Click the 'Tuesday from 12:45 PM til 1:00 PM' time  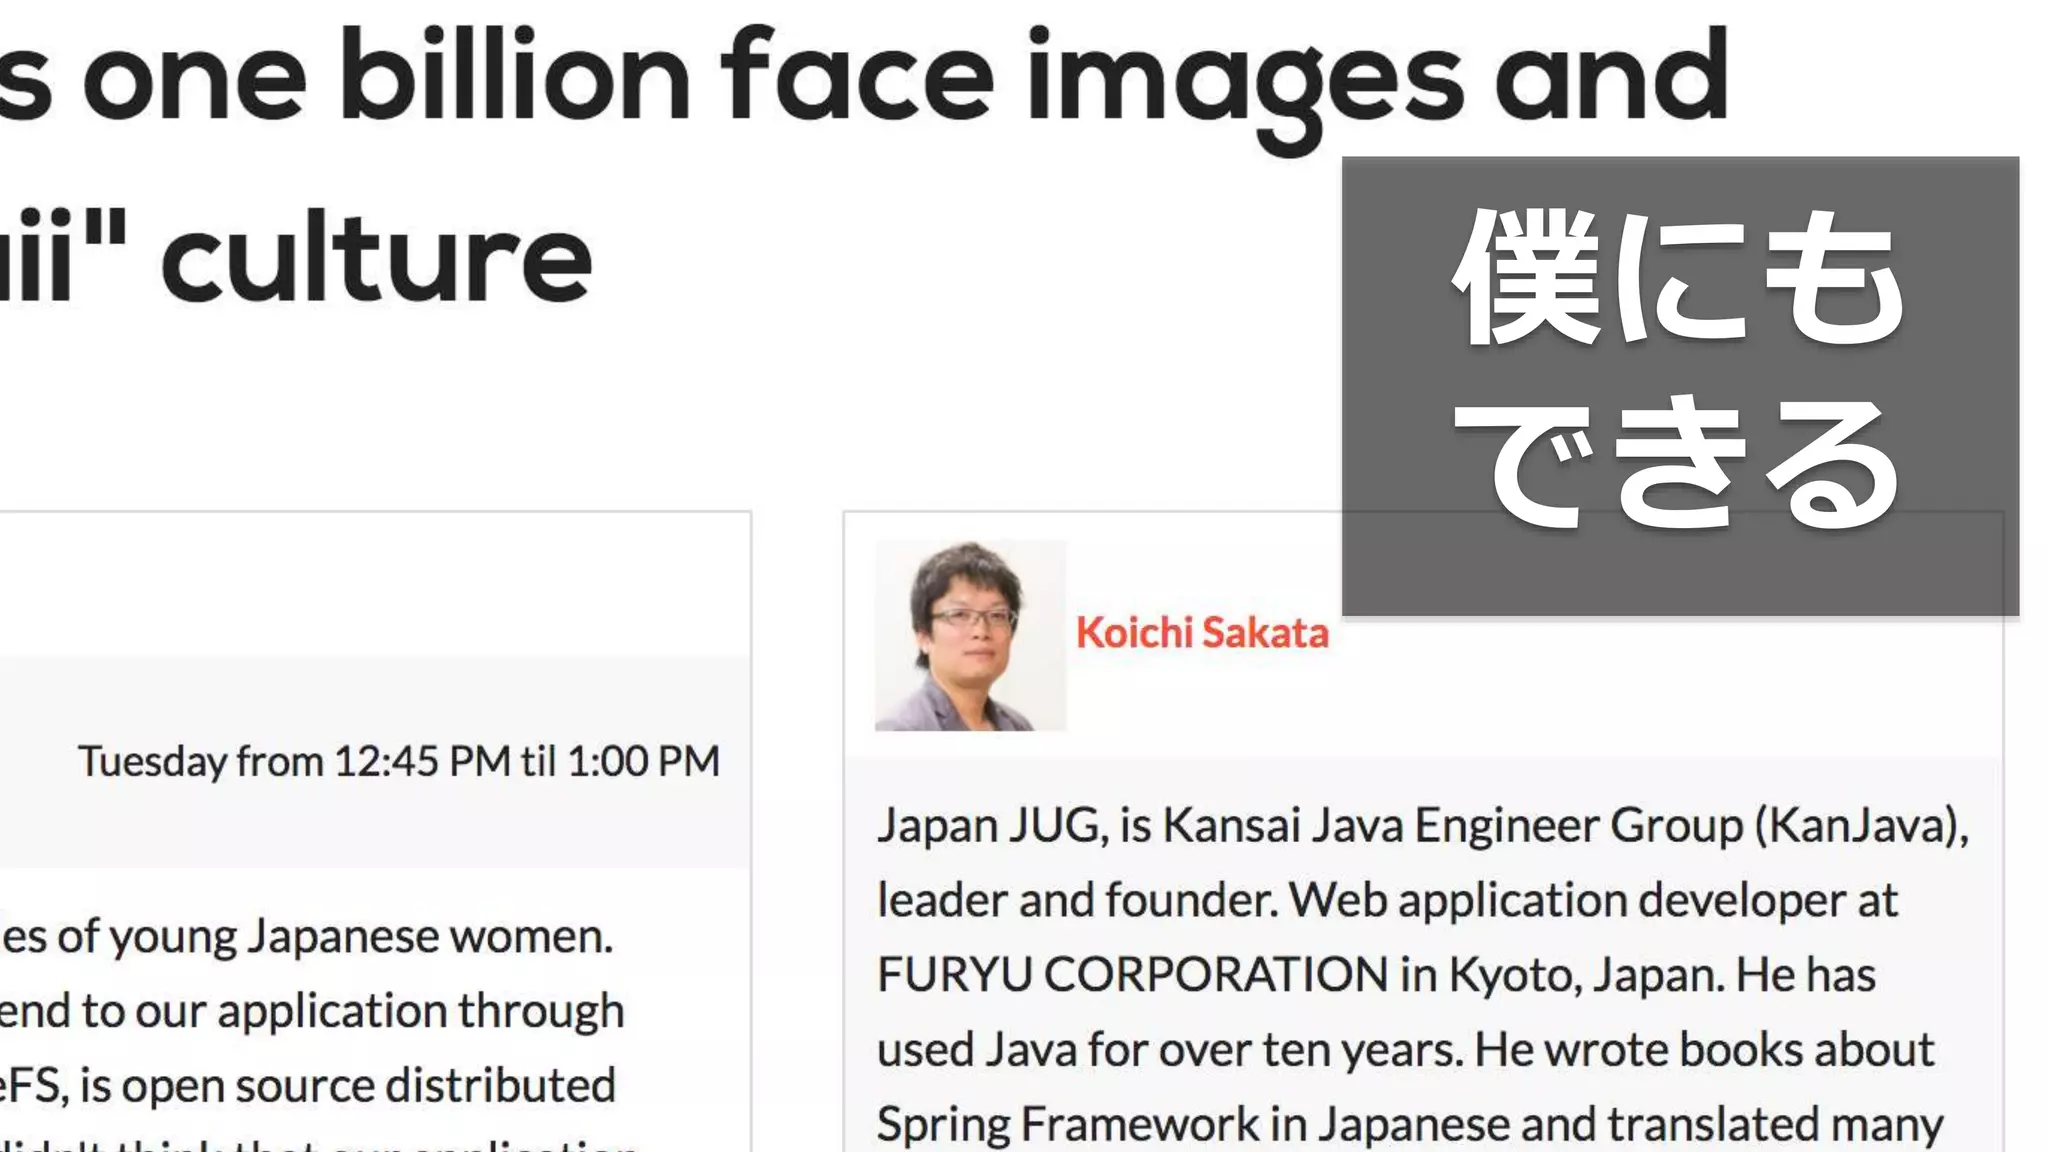click(x=398, y=762)
